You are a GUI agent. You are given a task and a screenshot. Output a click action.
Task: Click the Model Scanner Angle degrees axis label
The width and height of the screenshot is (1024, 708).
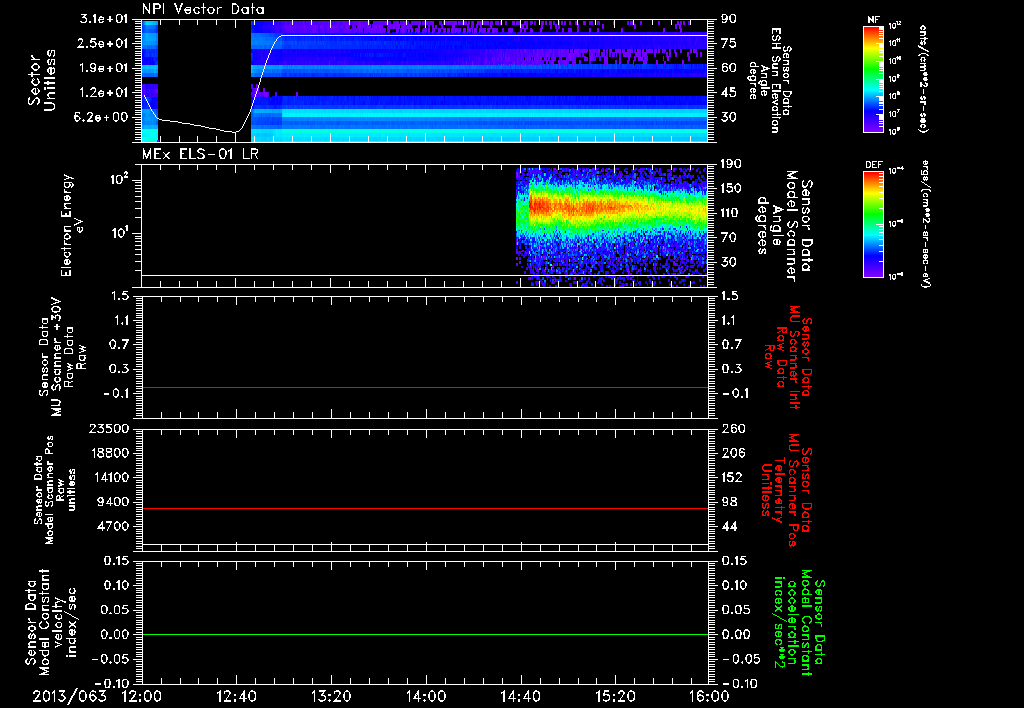click(785, 226)
